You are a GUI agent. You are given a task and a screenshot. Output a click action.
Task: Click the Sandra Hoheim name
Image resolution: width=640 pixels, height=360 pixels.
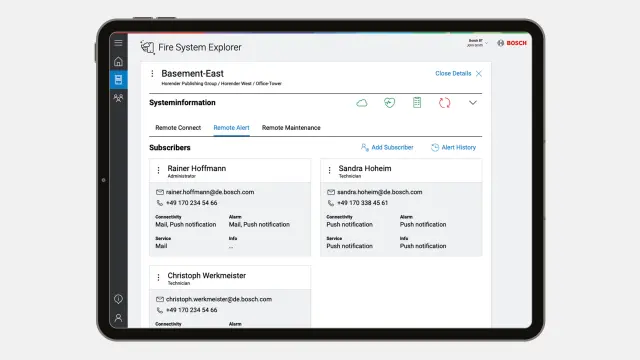point(365,168)
